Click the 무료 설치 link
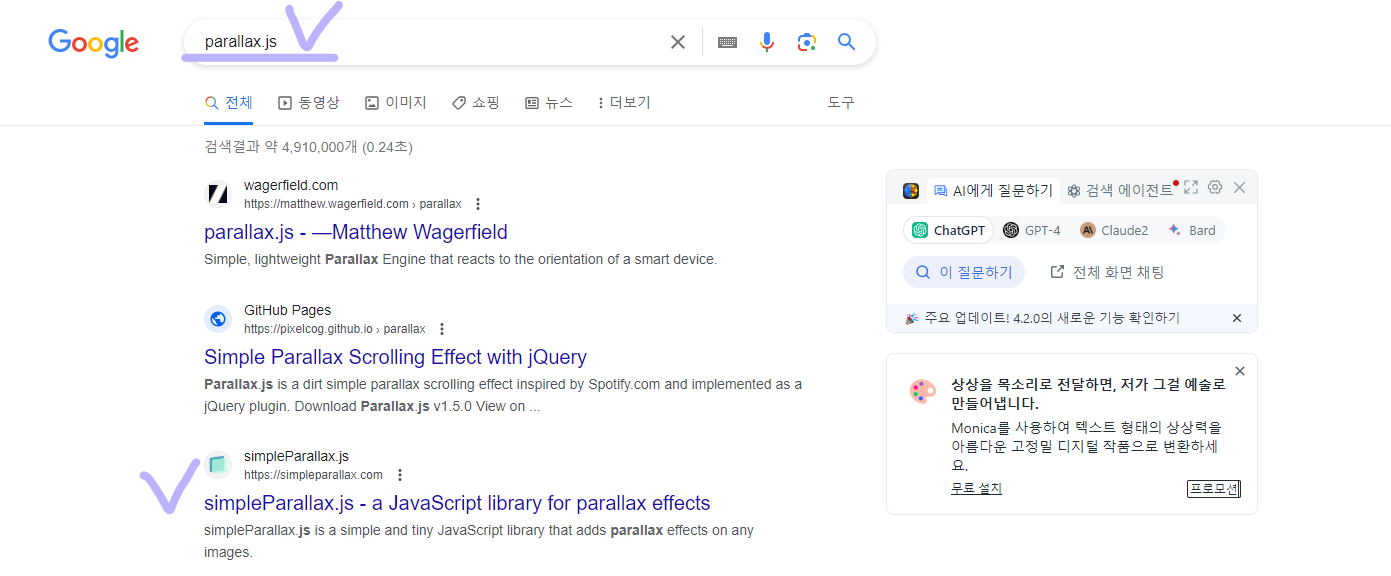Screen dimensions: 1391x576 (976, 488)
